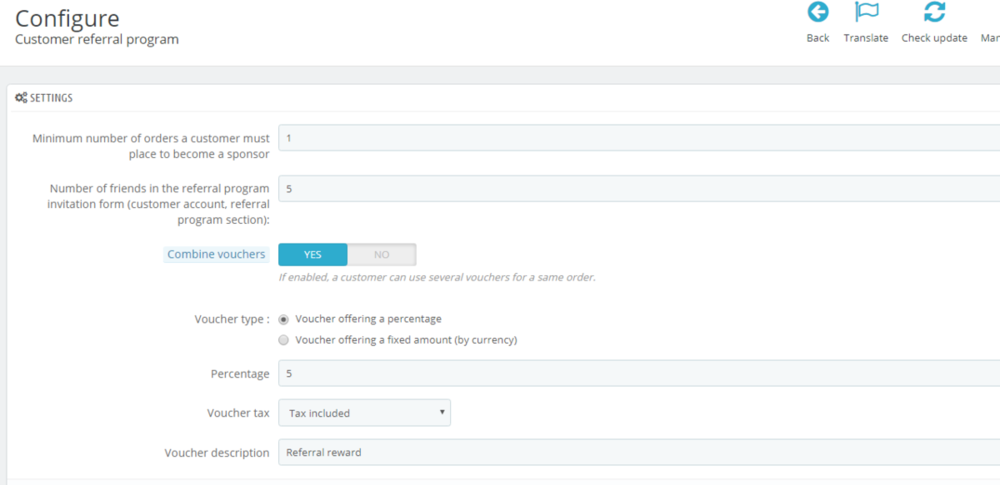Viewport: 1000px width, 485px height.
Task: Click the Check update refresh icon
Action: click(934, 13)
